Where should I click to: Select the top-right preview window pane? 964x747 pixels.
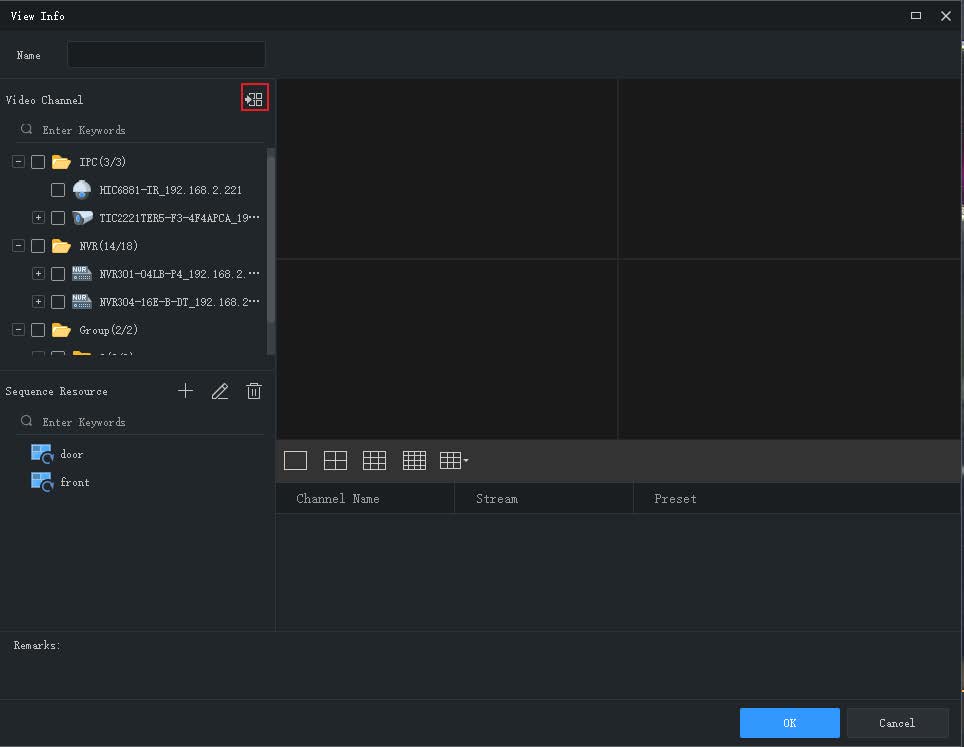[x=789, y=168]
